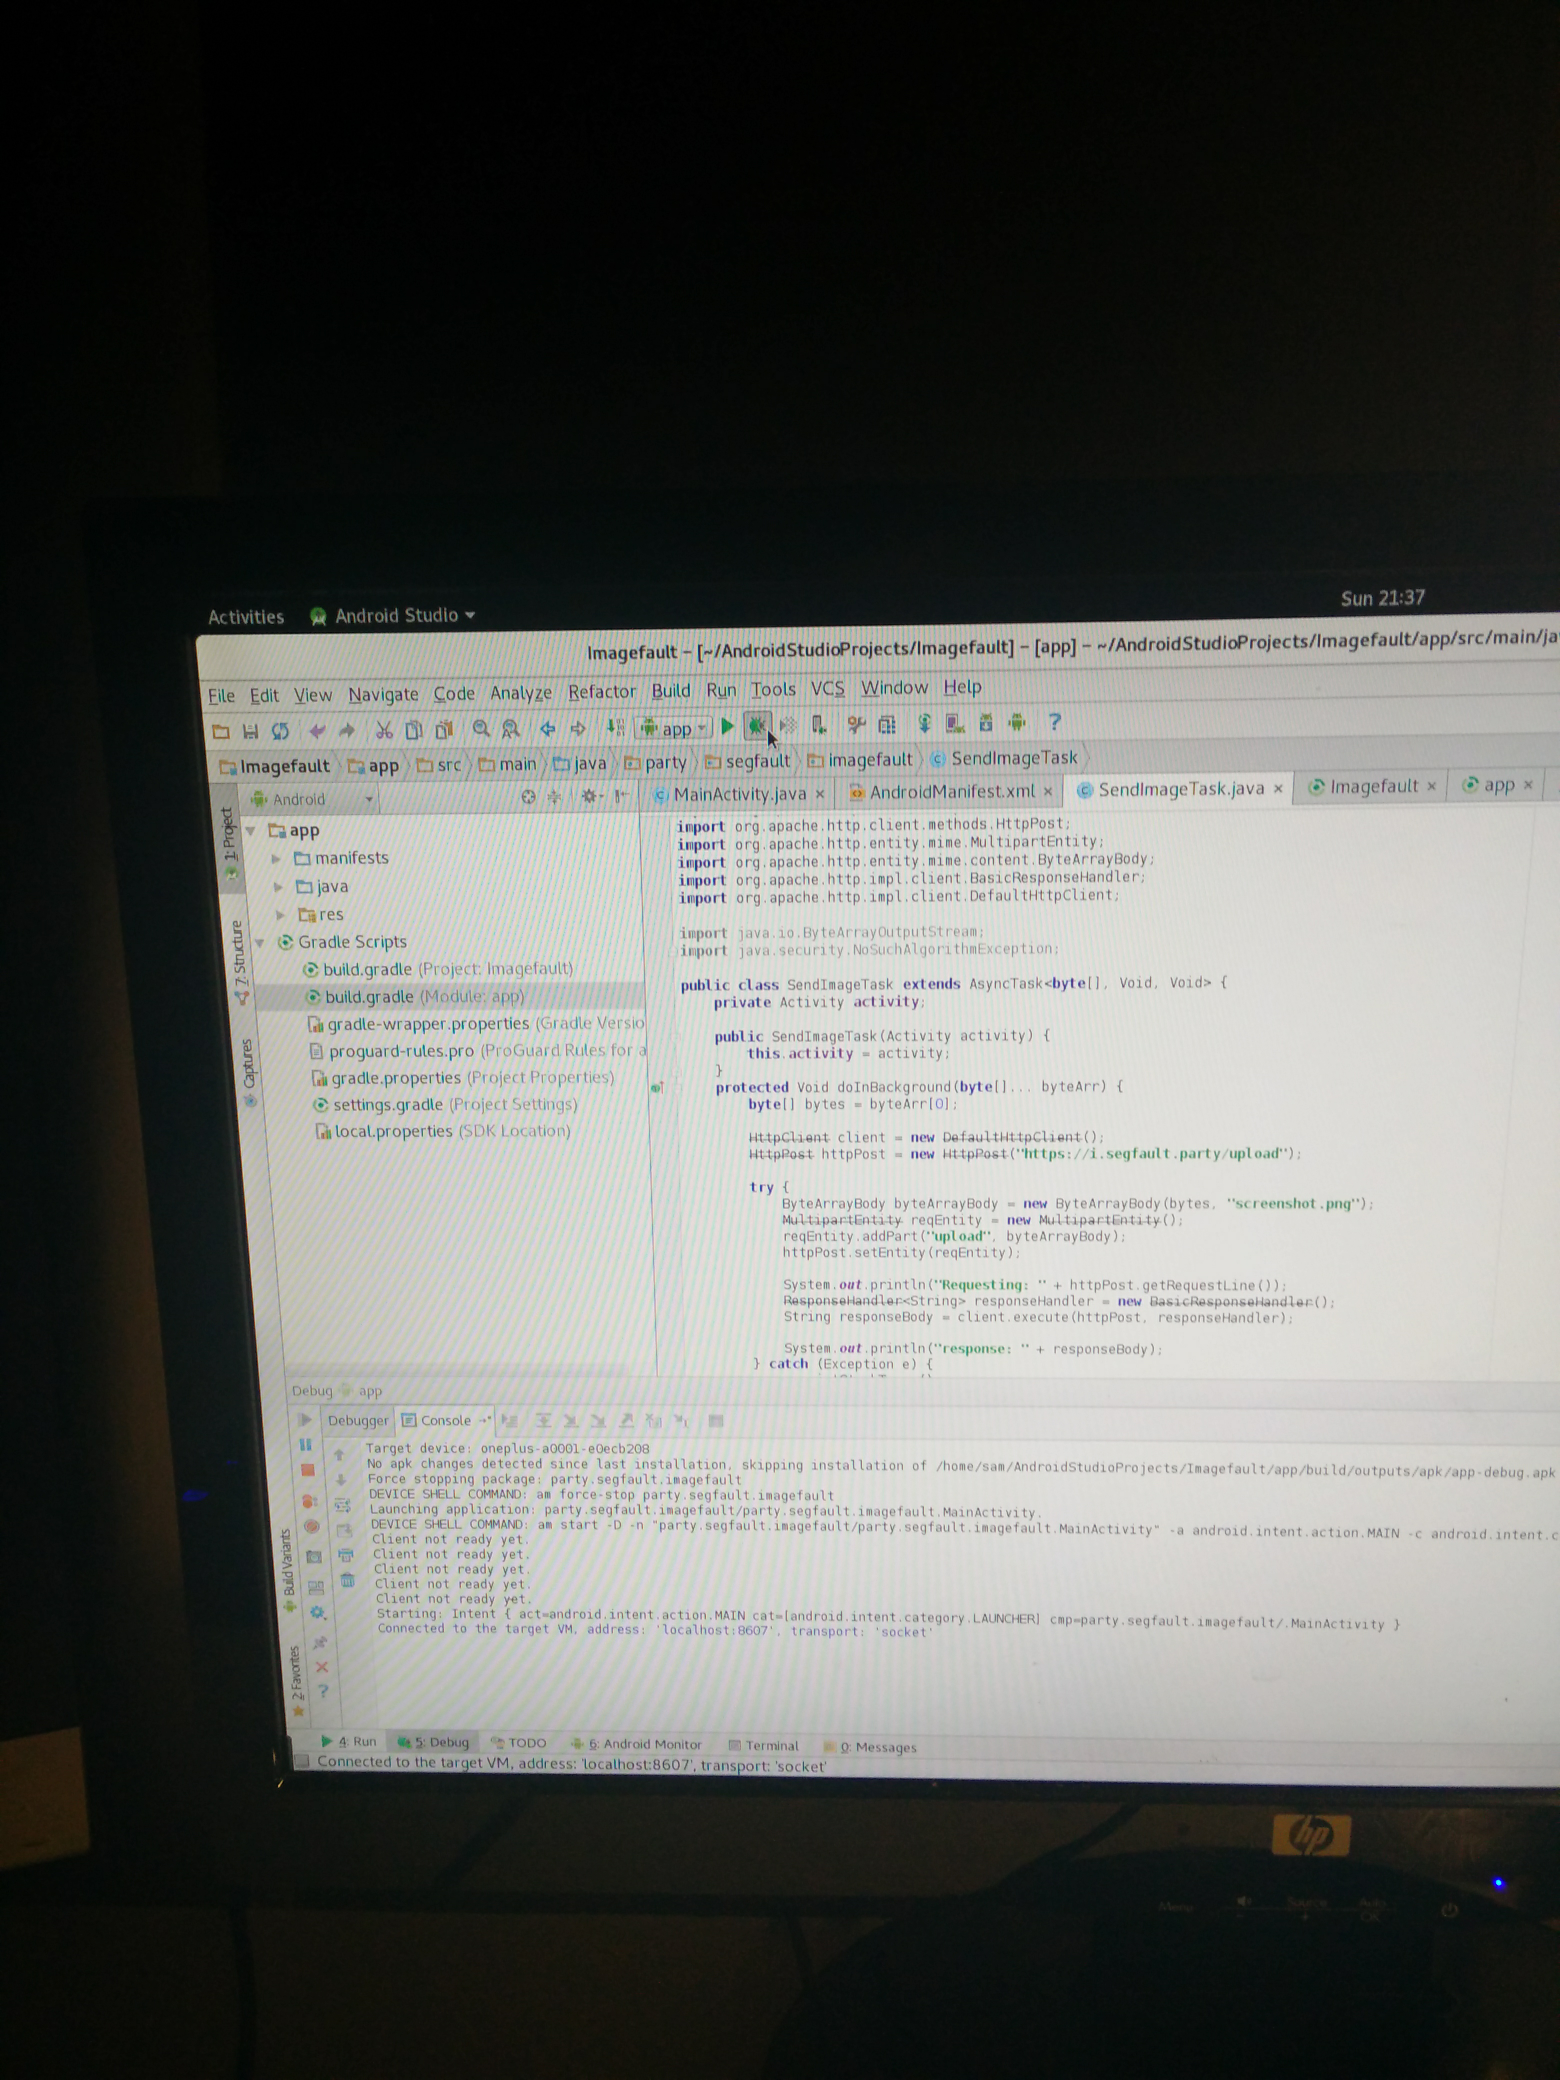
Task: Click the Save All floppy disk icon
Action: 251,731
